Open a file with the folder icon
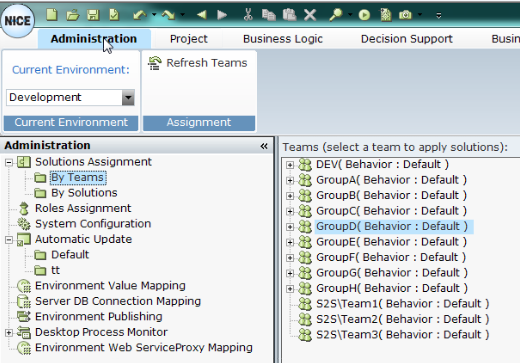The height and width of the screenshot is (363, 520). click(72, 15)
